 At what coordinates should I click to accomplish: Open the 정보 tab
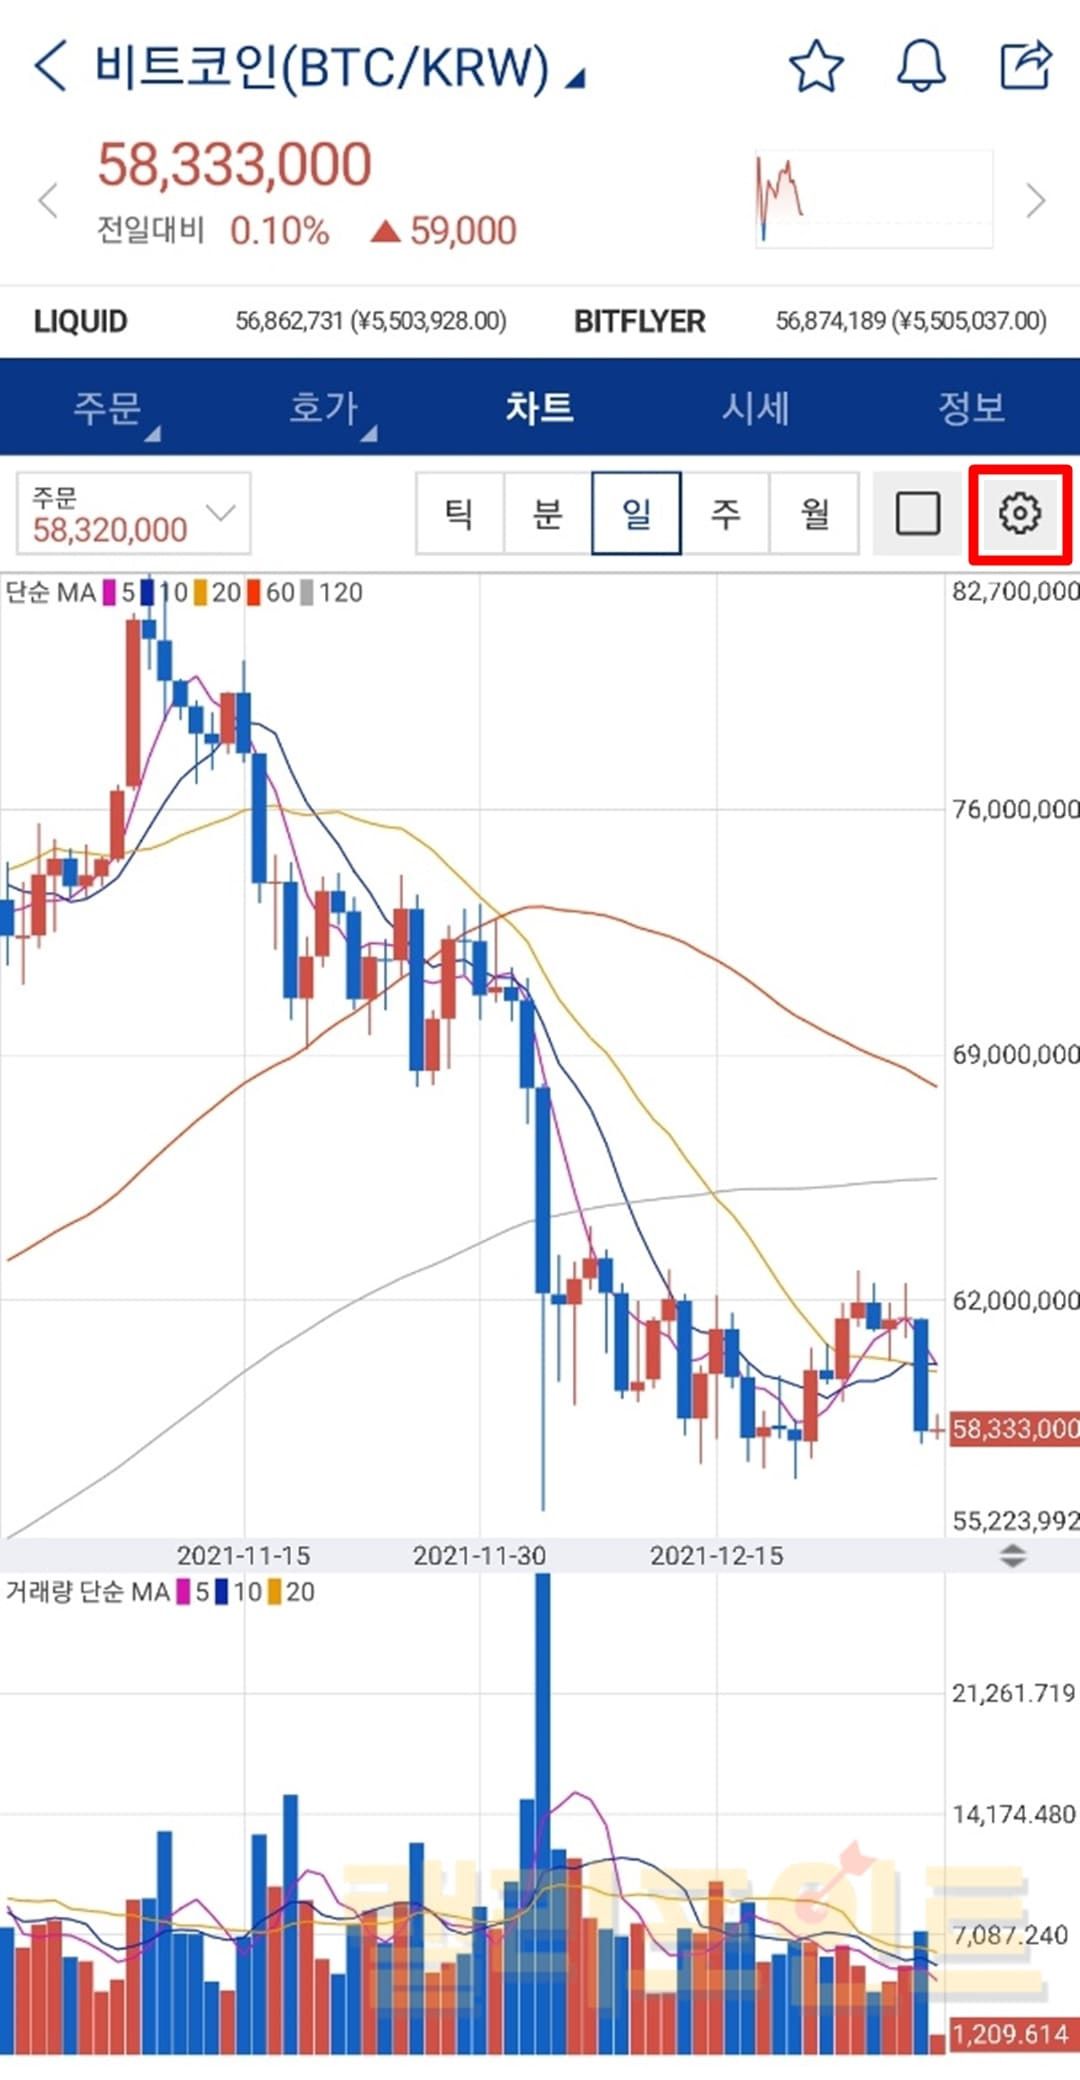pos(971,408)
